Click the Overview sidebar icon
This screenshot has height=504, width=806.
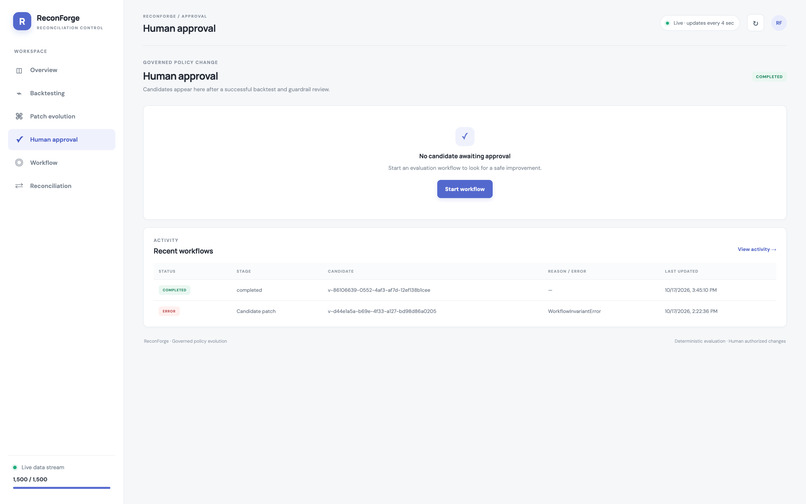click(19, 70)
